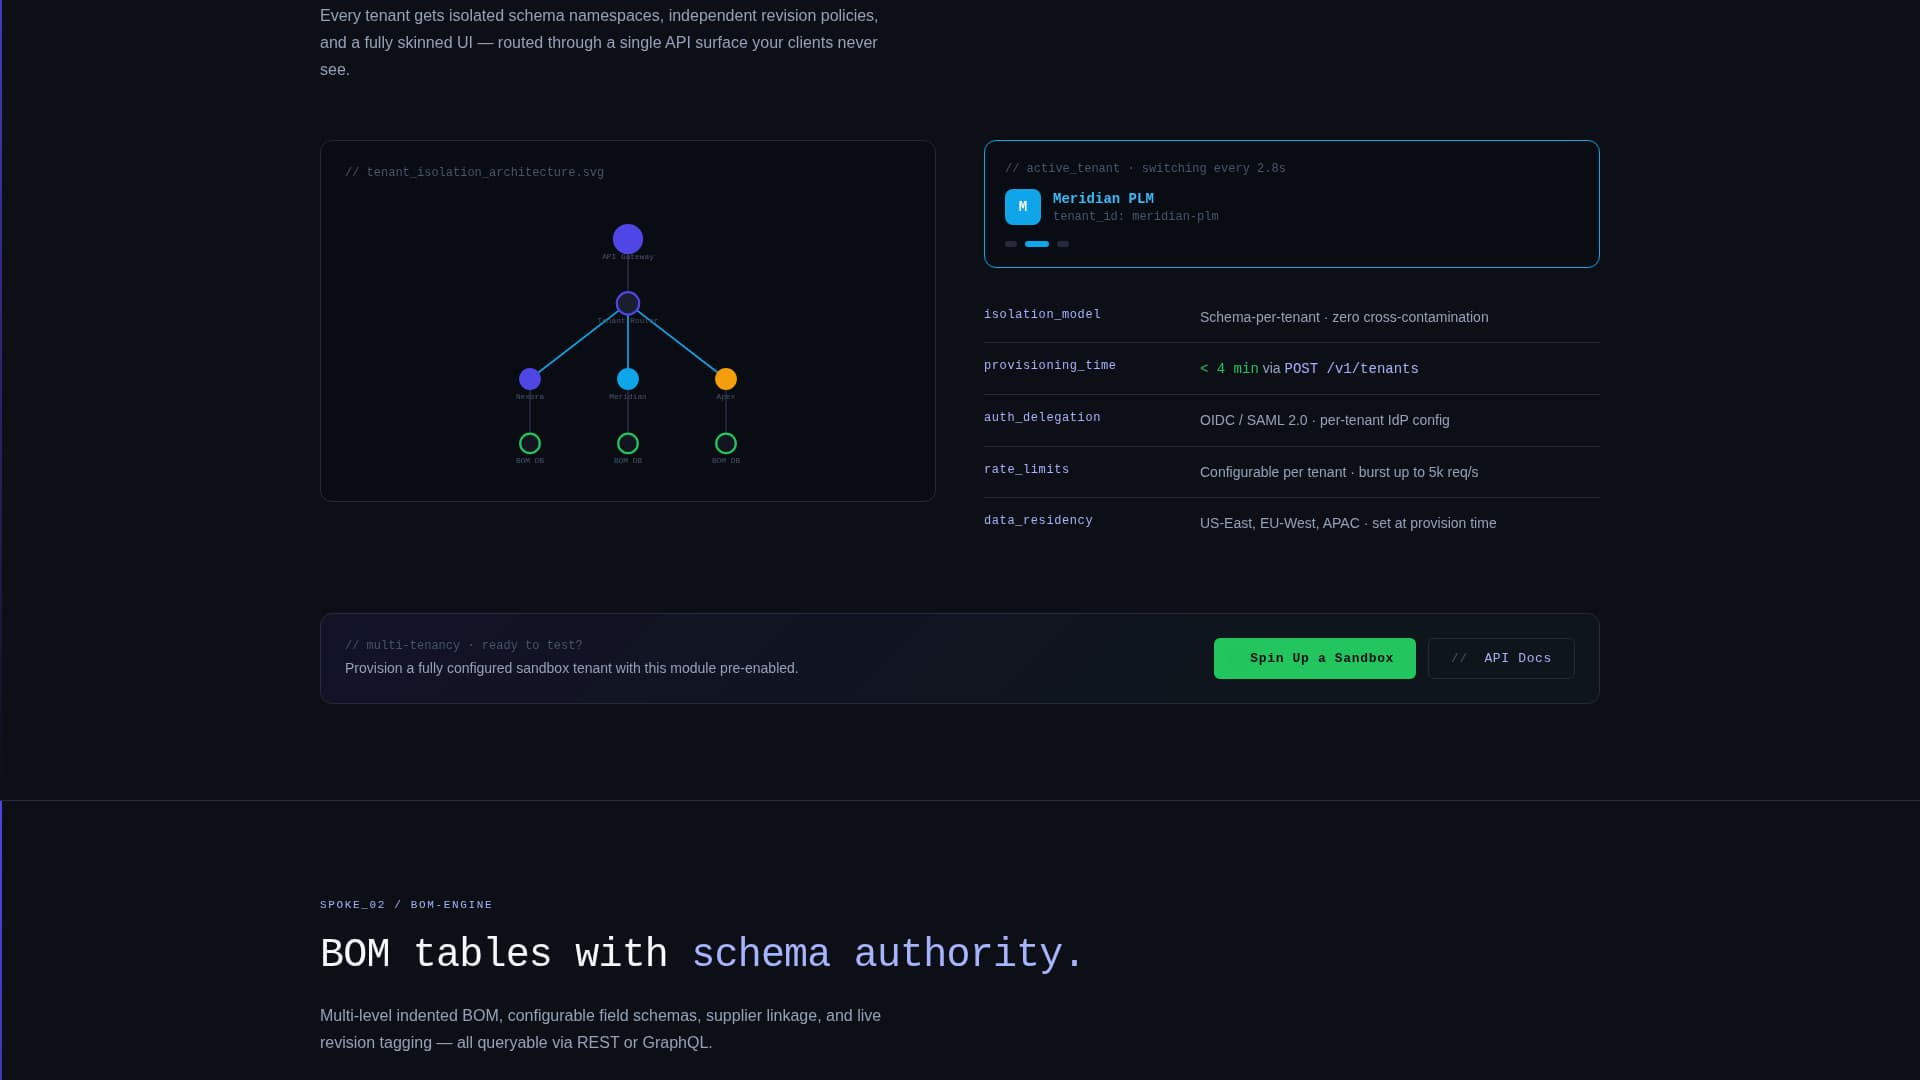The width and height of the screenshot is (1920, 1080).
Task: Switch to first tenant indicator dot
Action: tap(1011, 244)
